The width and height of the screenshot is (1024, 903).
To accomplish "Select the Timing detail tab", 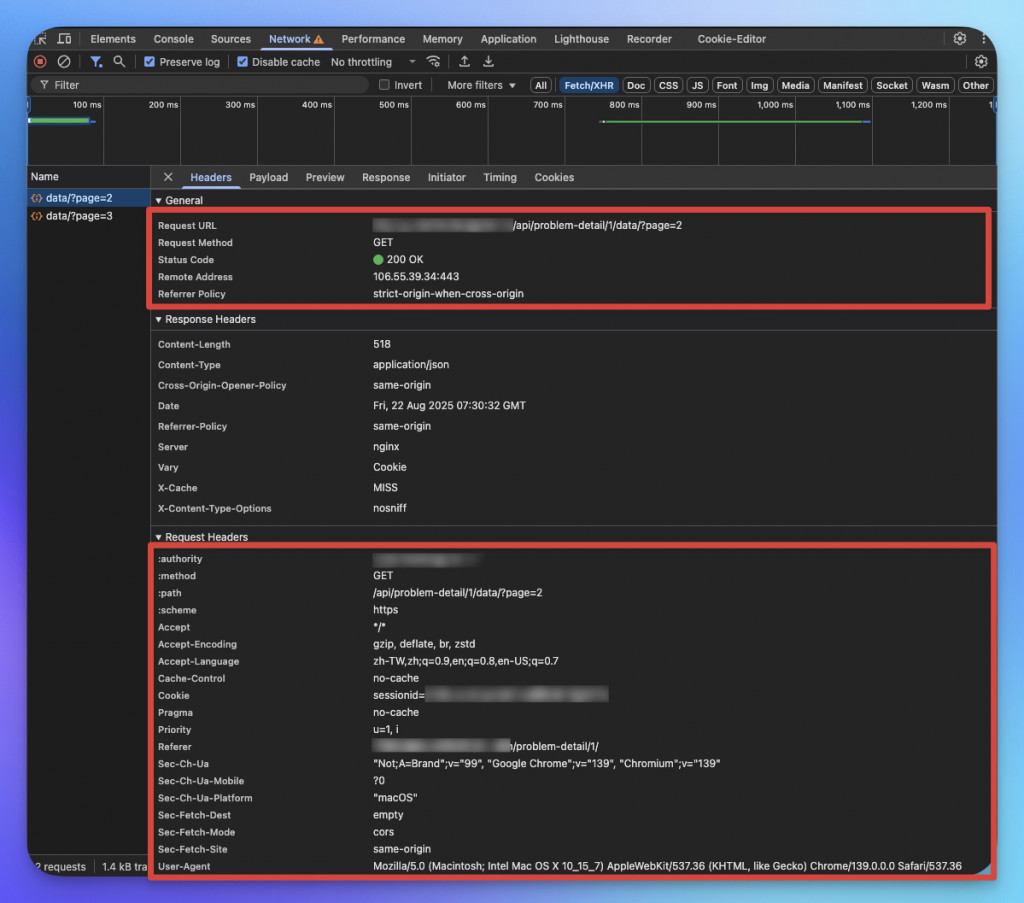I will coord(500,178).
